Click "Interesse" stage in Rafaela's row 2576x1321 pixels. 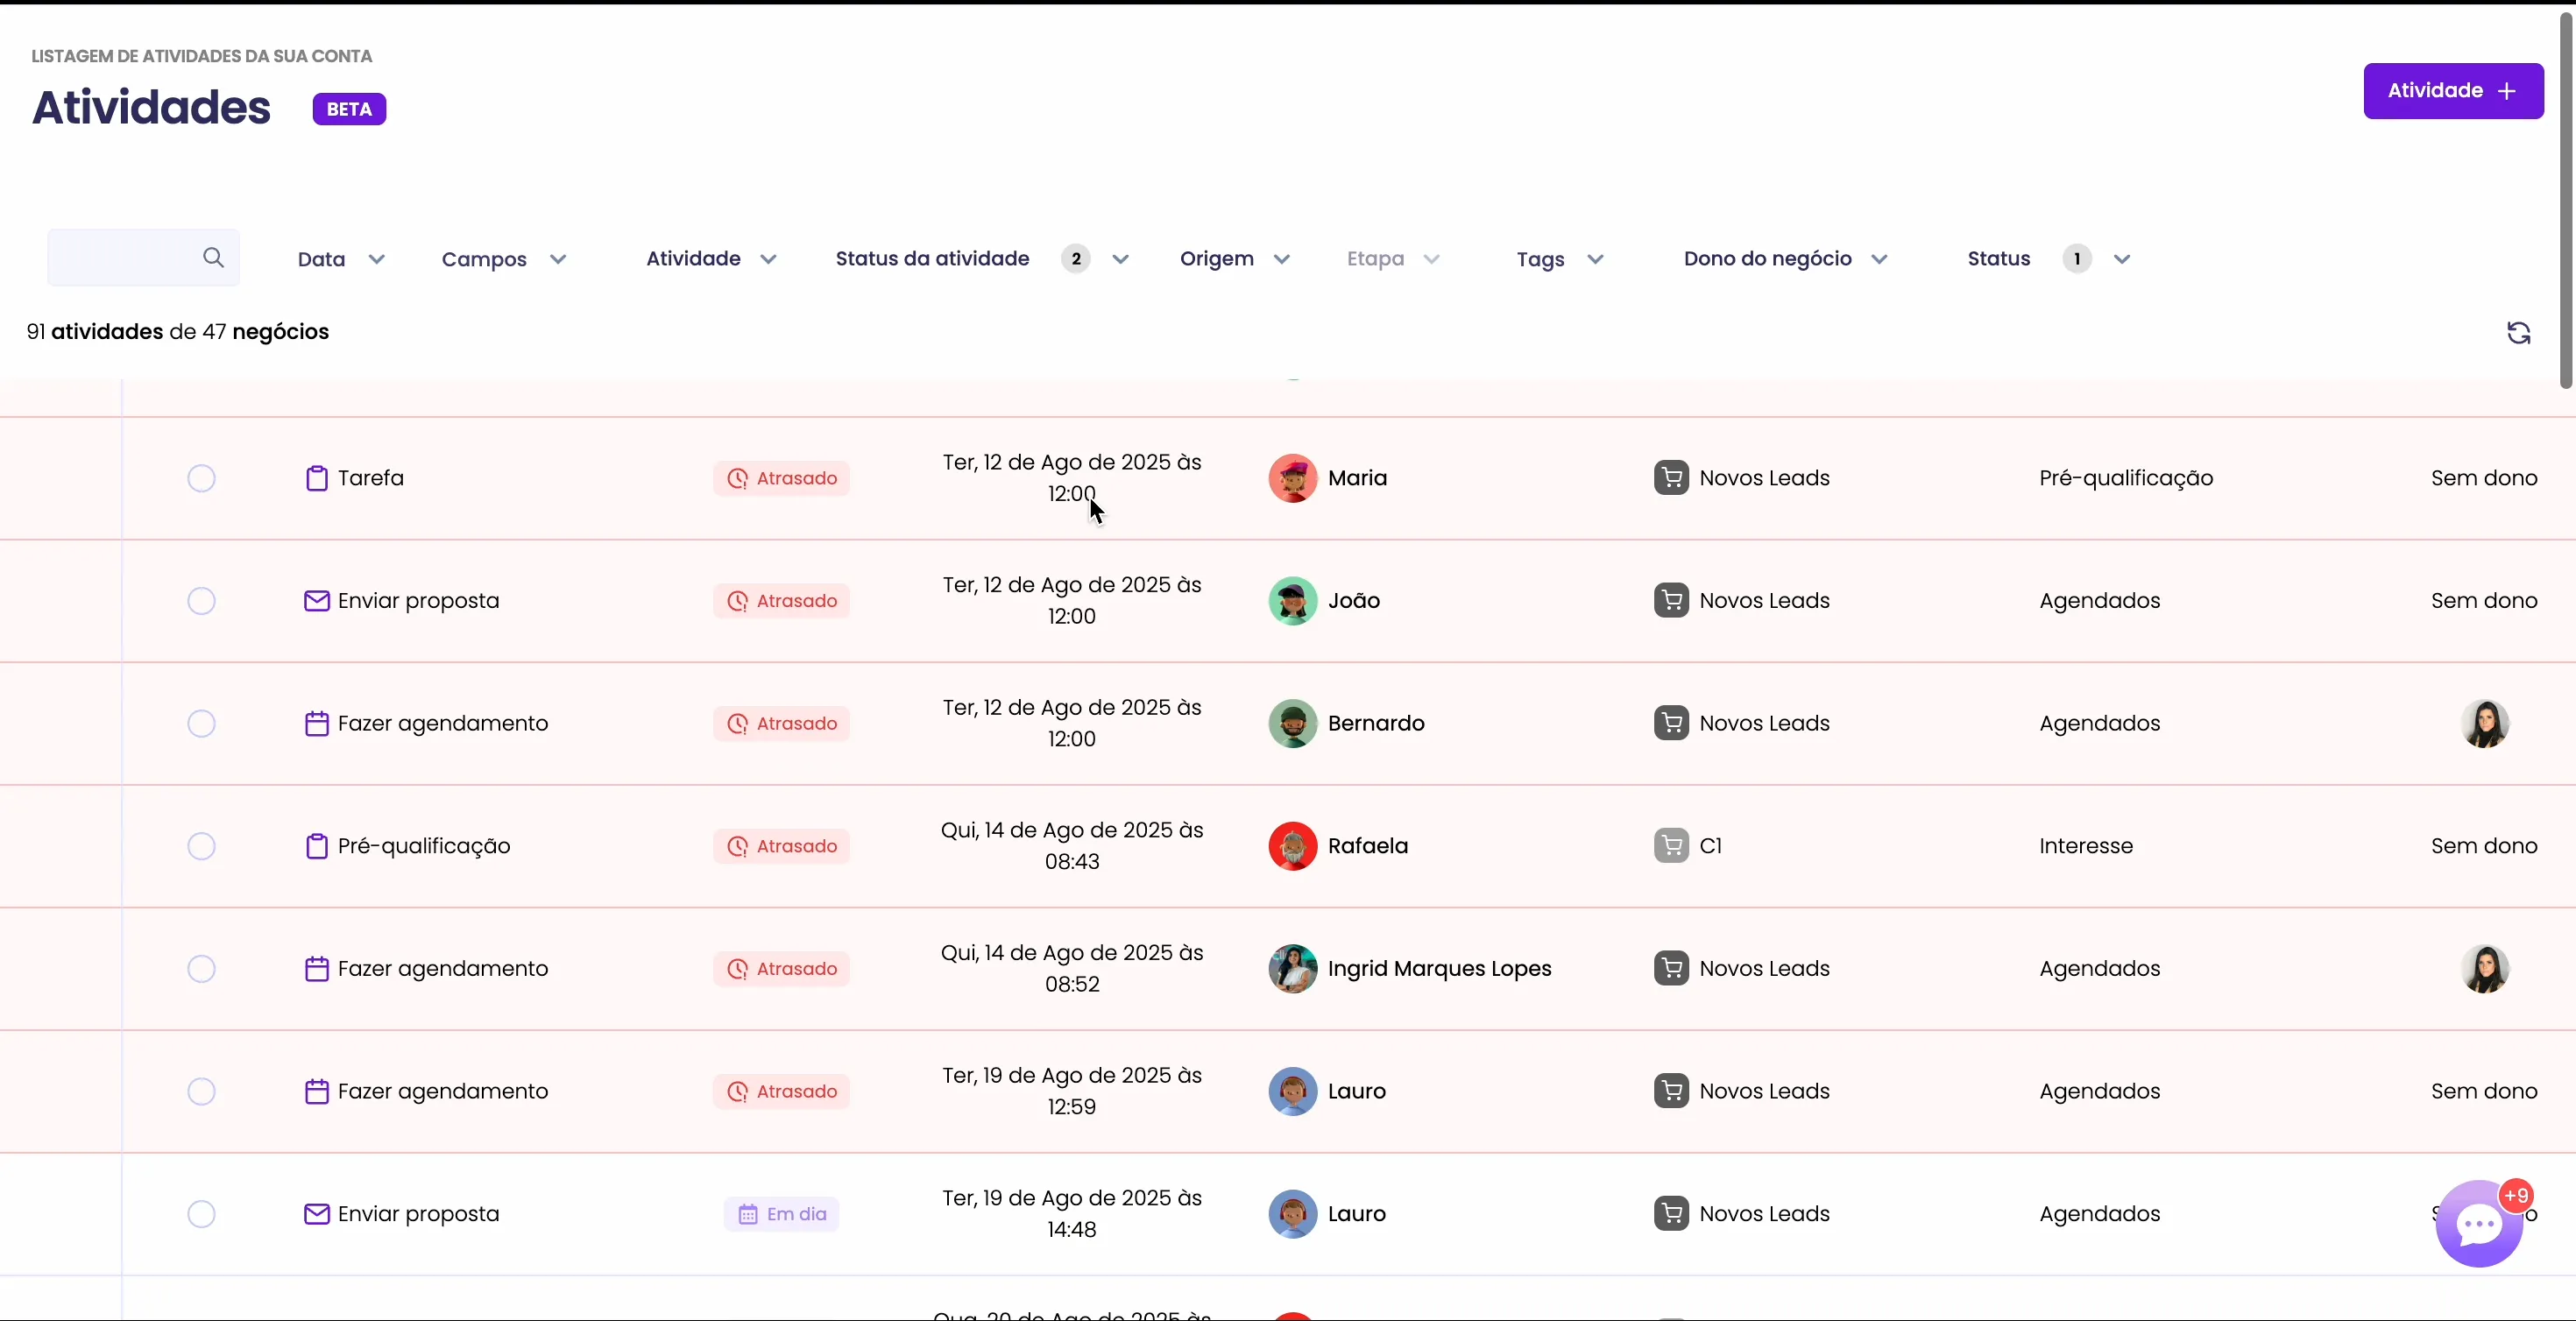click(x=2086, y=846)
